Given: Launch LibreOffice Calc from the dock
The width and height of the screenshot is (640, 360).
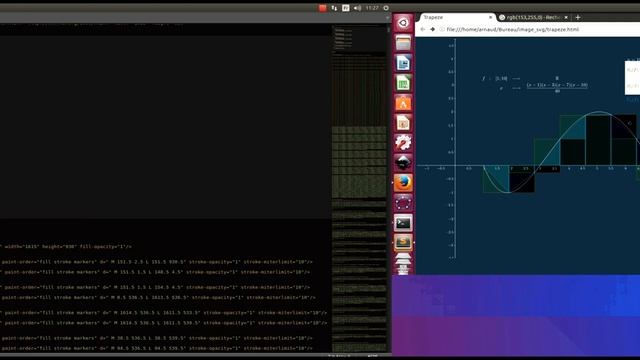Looking at the screenshot, I should point(403,83).
